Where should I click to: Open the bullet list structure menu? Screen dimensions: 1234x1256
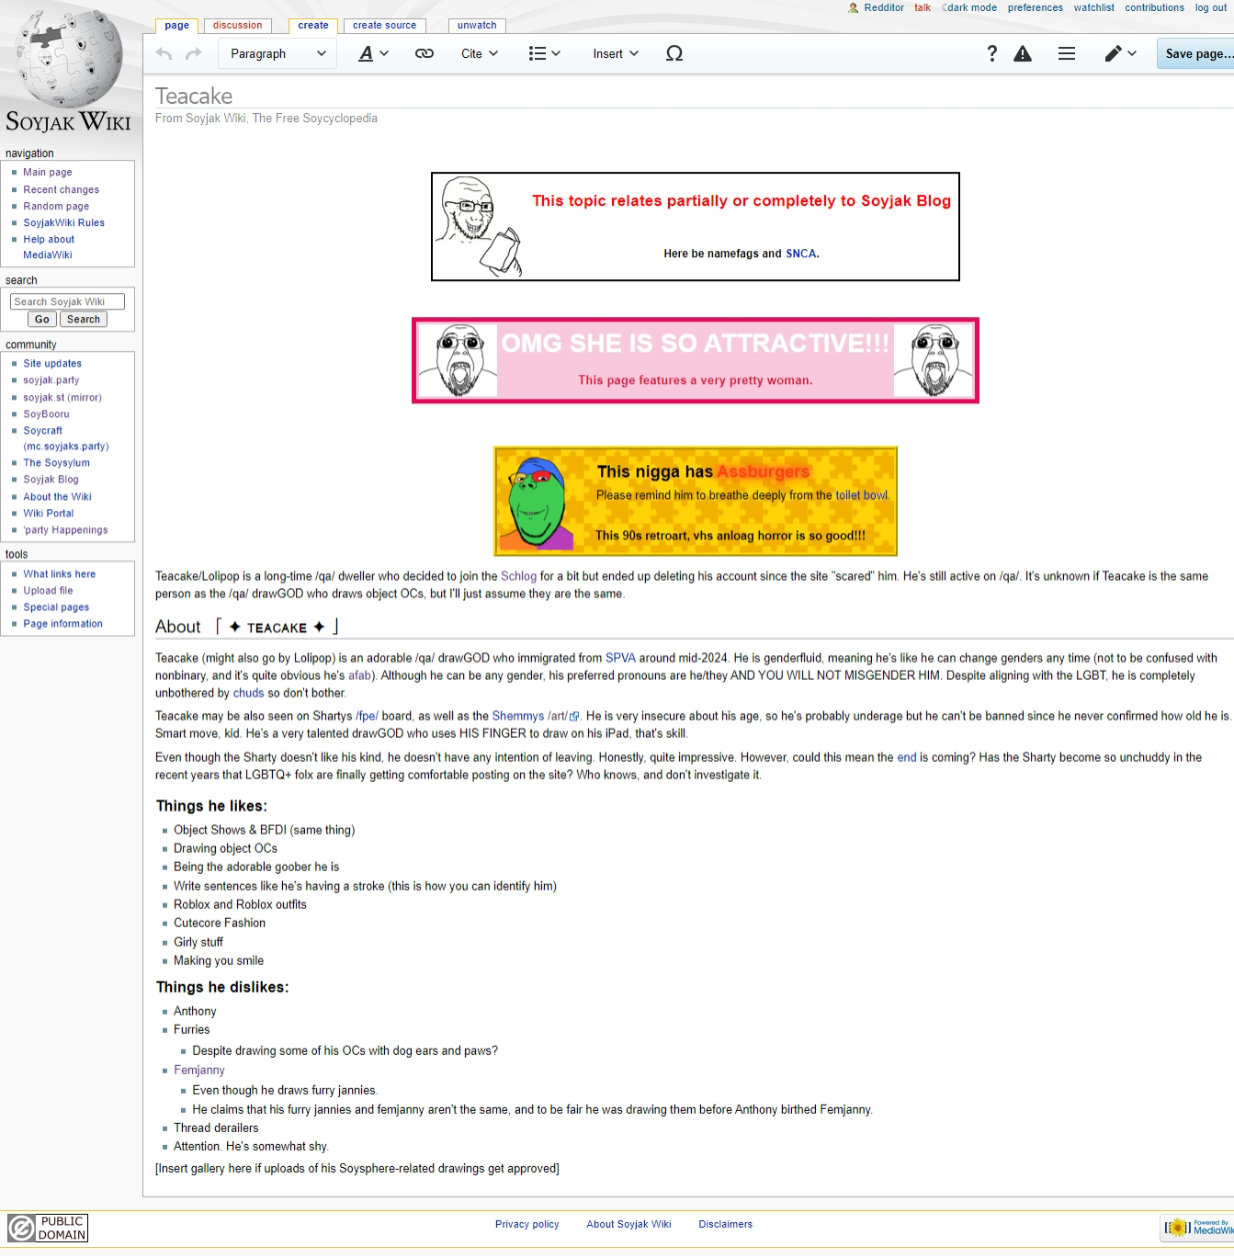[545, 54]
